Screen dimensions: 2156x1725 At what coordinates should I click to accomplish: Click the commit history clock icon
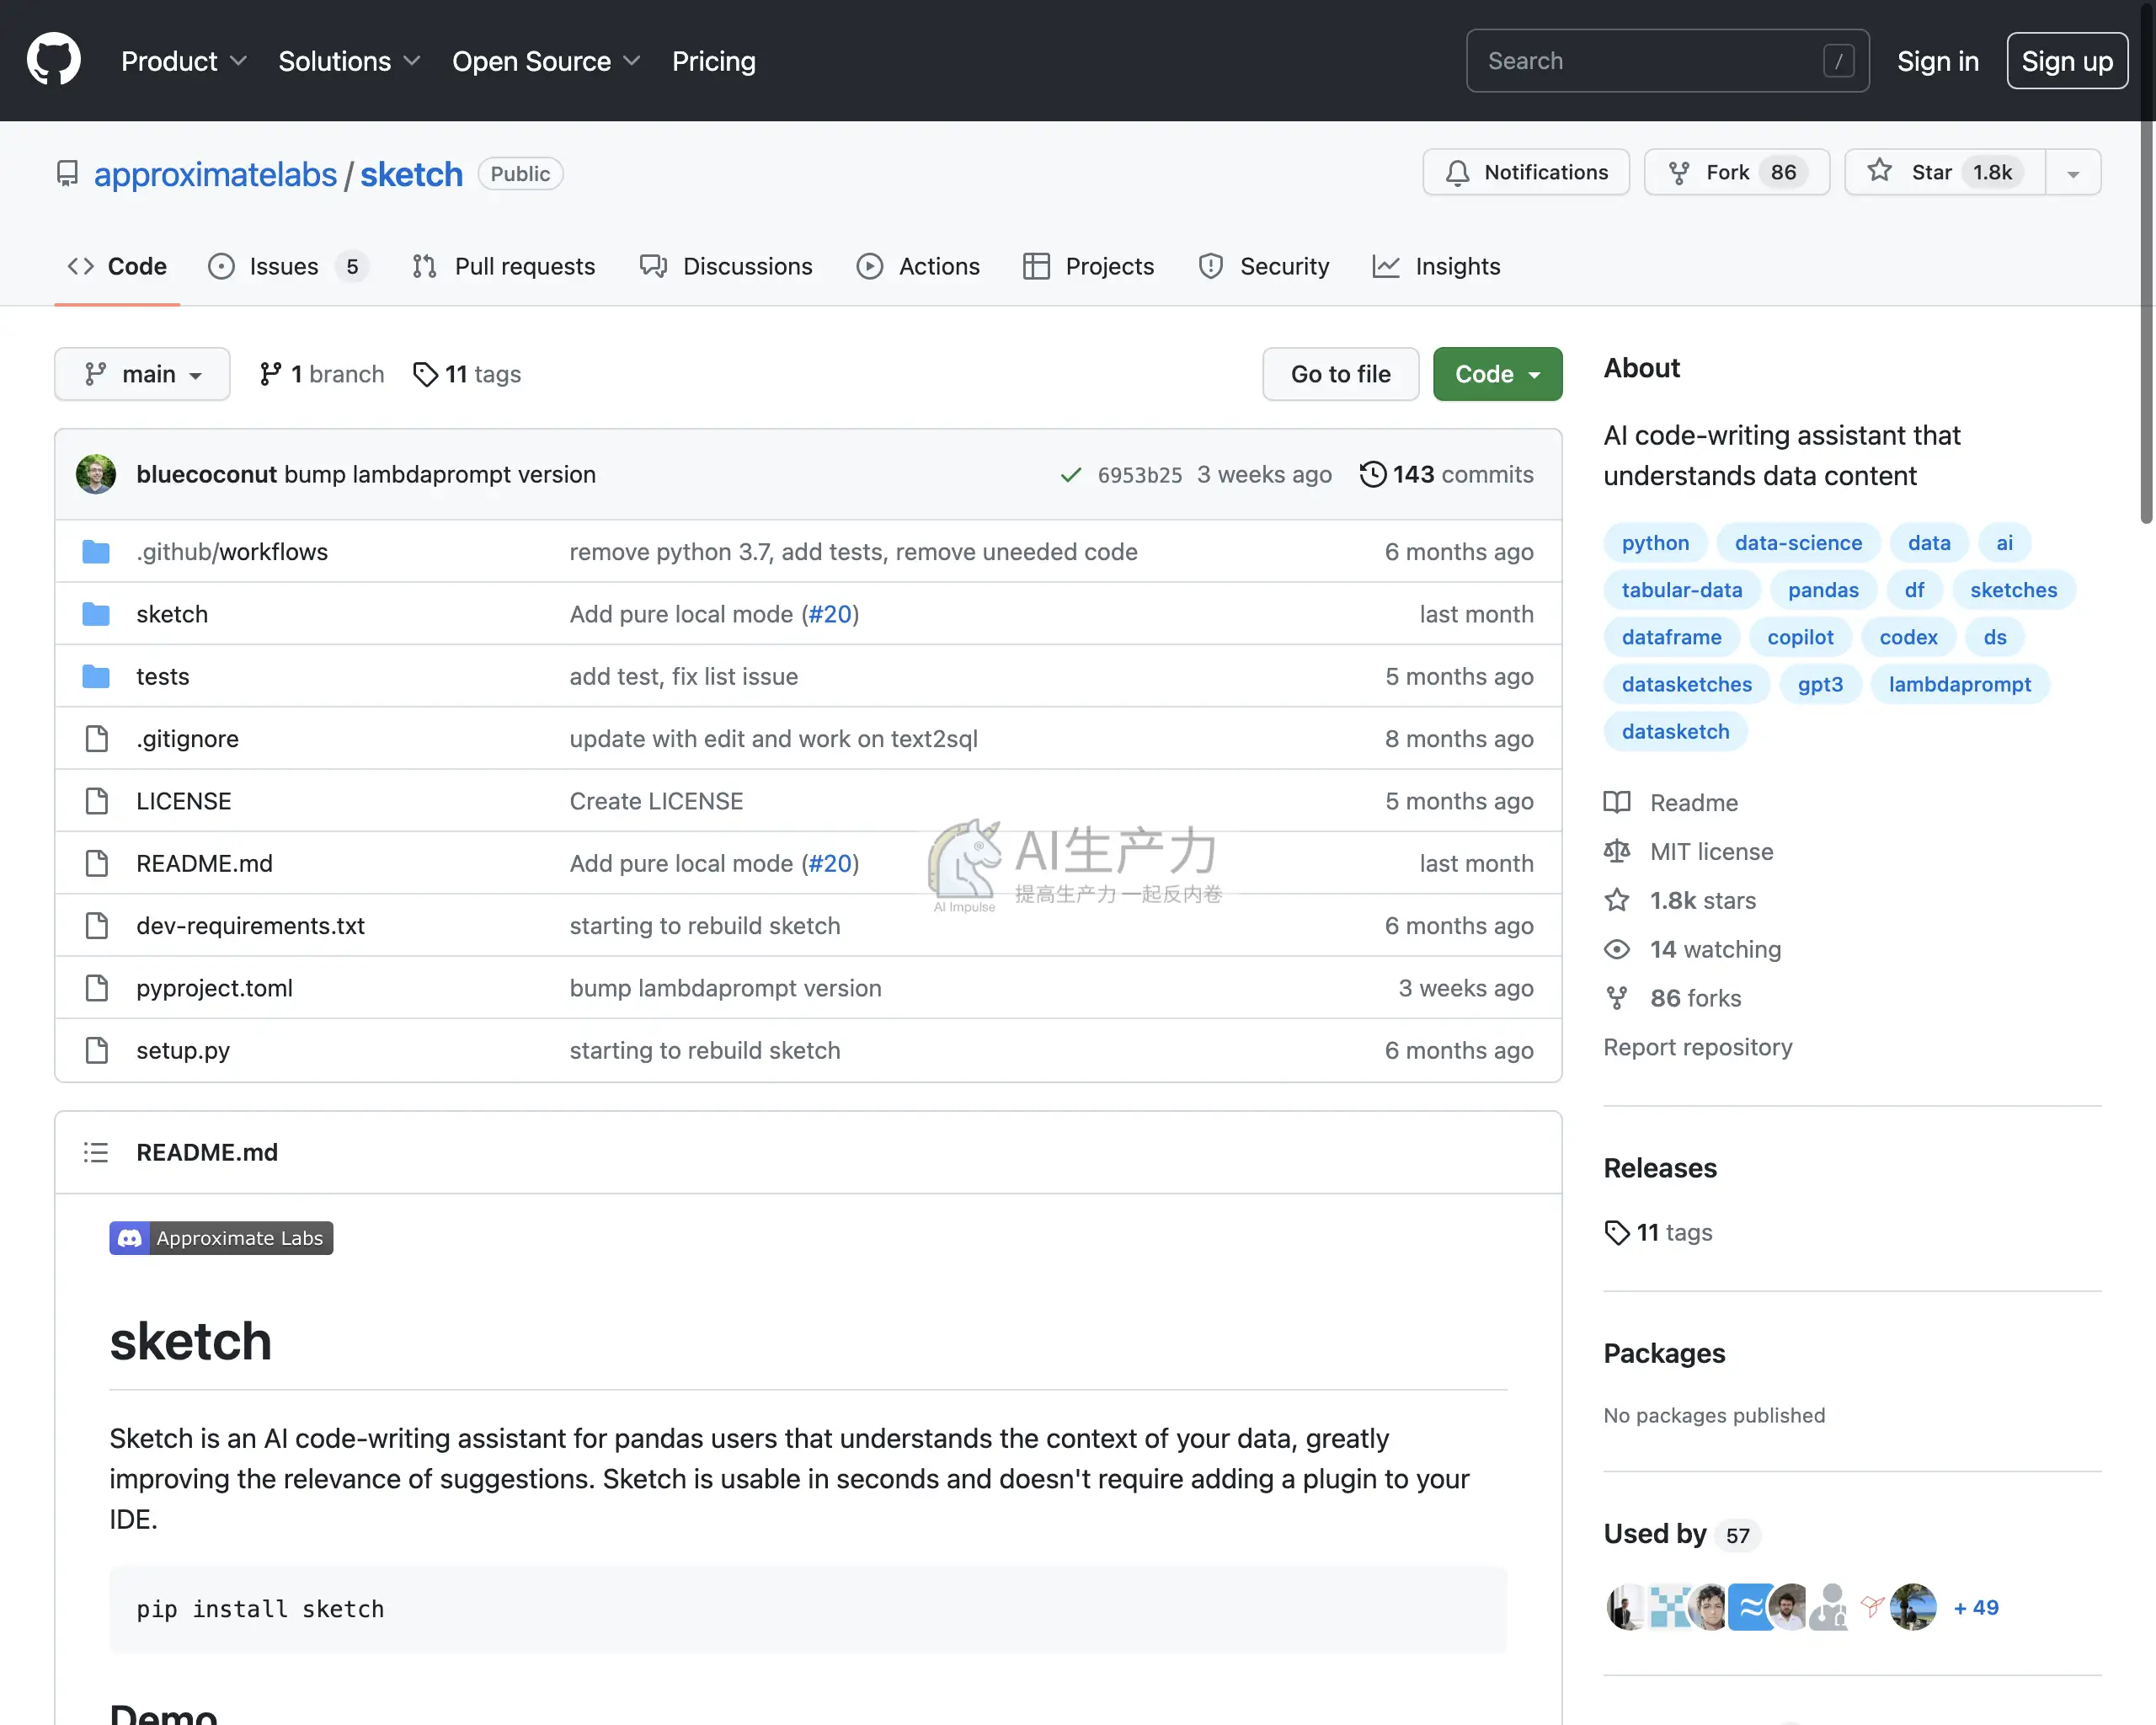[1372, 474]
